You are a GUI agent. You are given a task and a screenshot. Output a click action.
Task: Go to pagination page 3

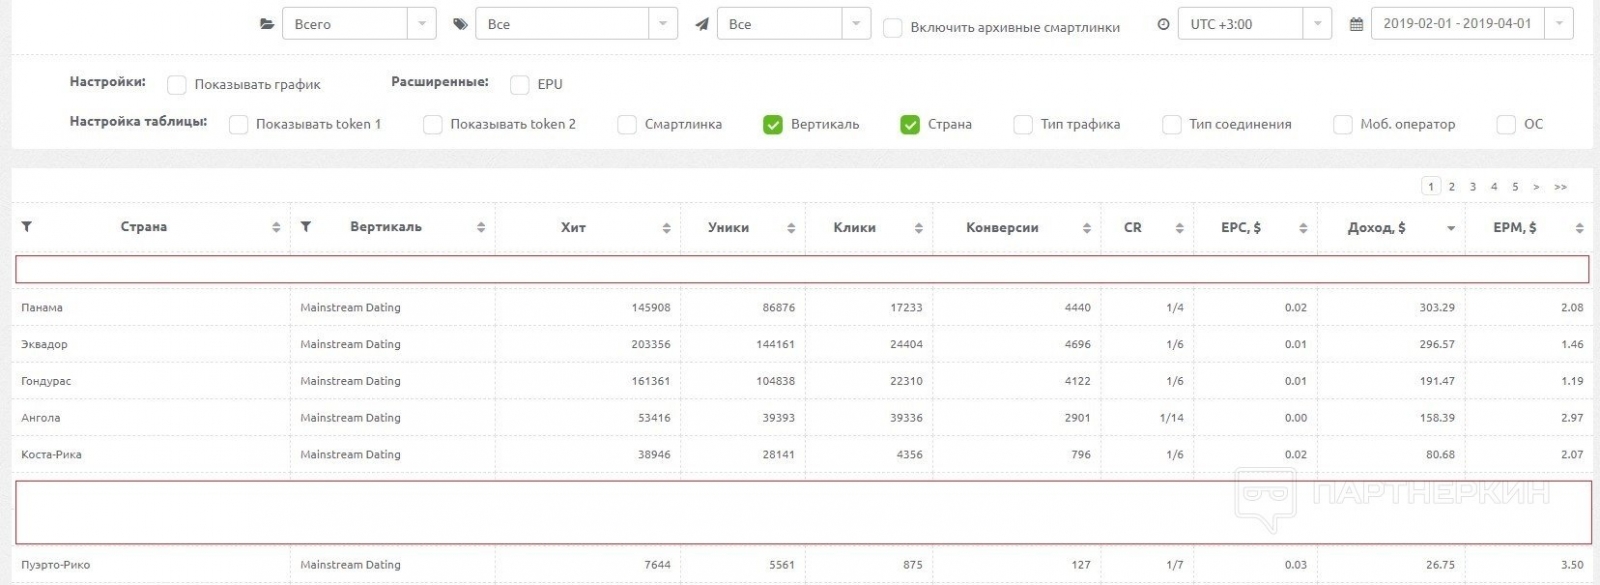click(1473, 186)
